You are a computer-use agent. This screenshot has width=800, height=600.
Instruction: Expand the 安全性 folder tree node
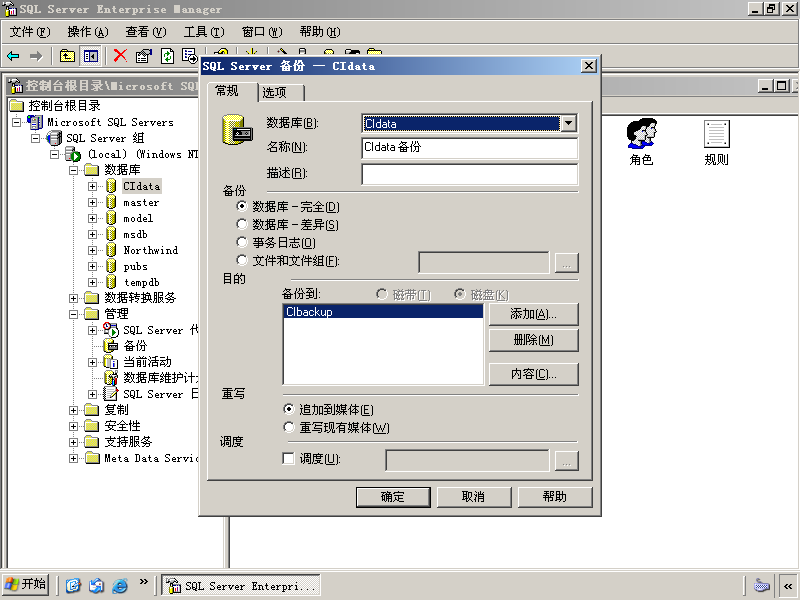73,426
